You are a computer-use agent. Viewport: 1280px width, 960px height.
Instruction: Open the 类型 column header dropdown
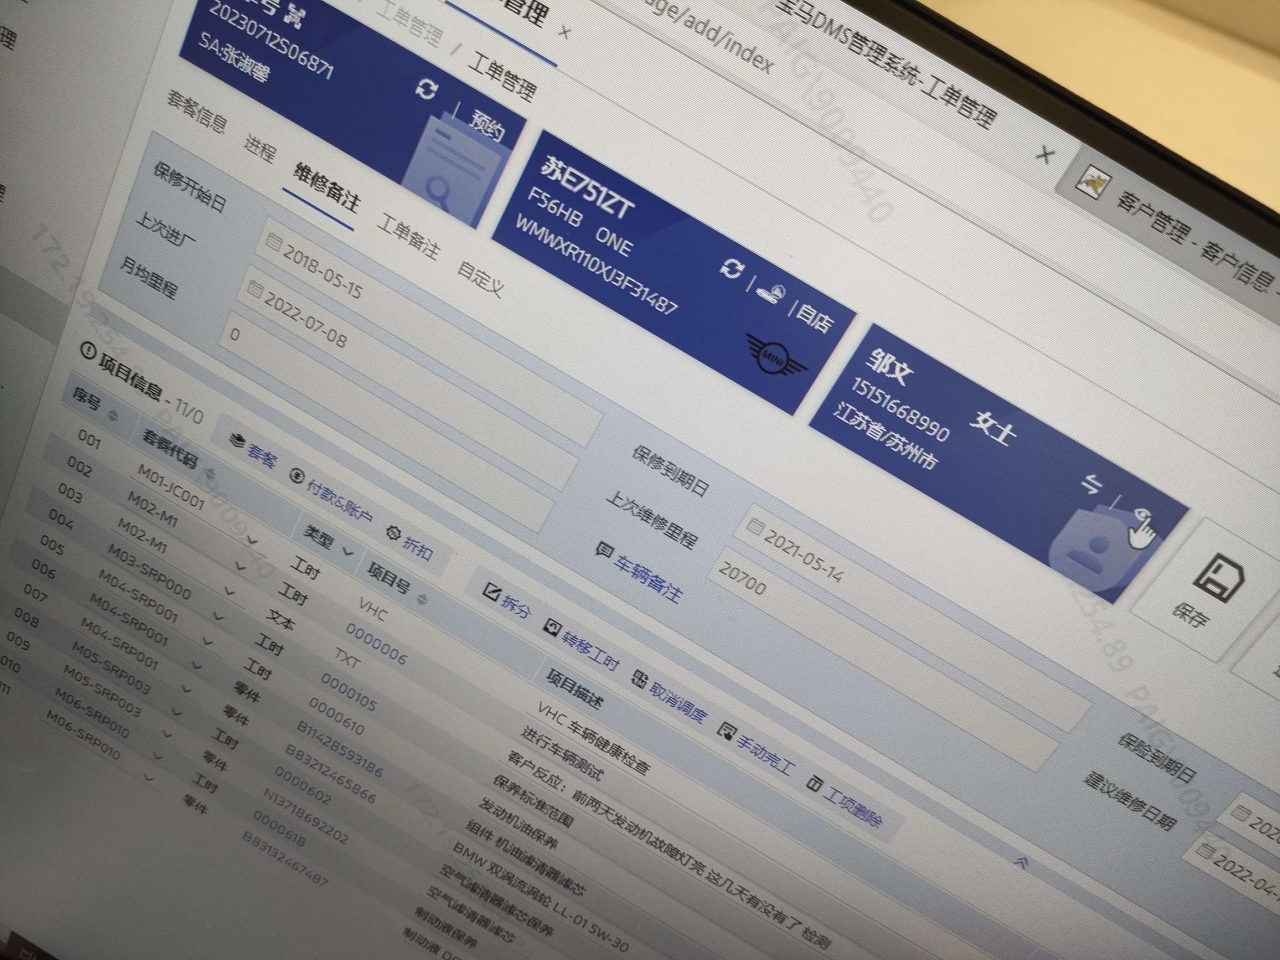point(347,552)
